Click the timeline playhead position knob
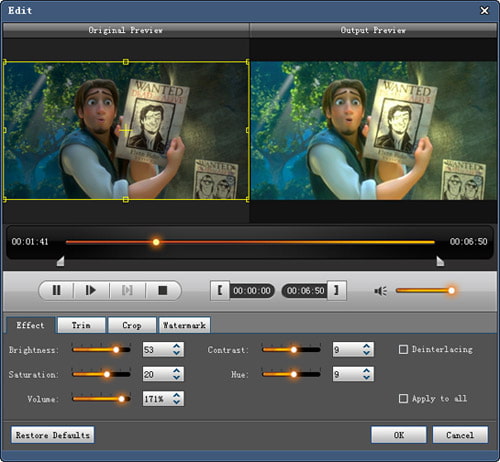This screenshot has width=500, height=462. pos(156,242)
